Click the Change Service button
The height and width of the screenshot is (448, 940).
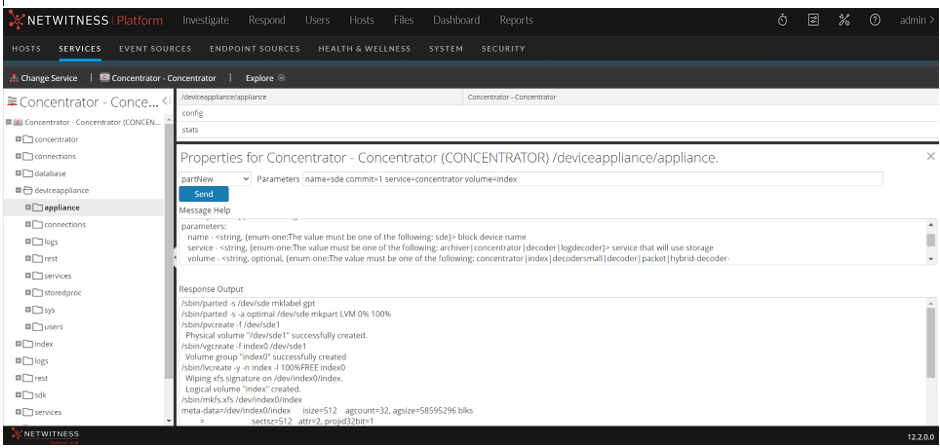(x=44, y=78)
